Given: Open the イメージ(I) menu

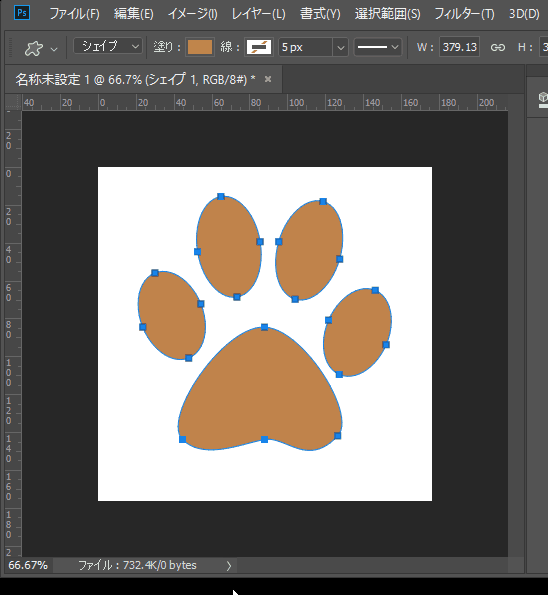Looking at the screenshot, I should [x=192, y=14].
